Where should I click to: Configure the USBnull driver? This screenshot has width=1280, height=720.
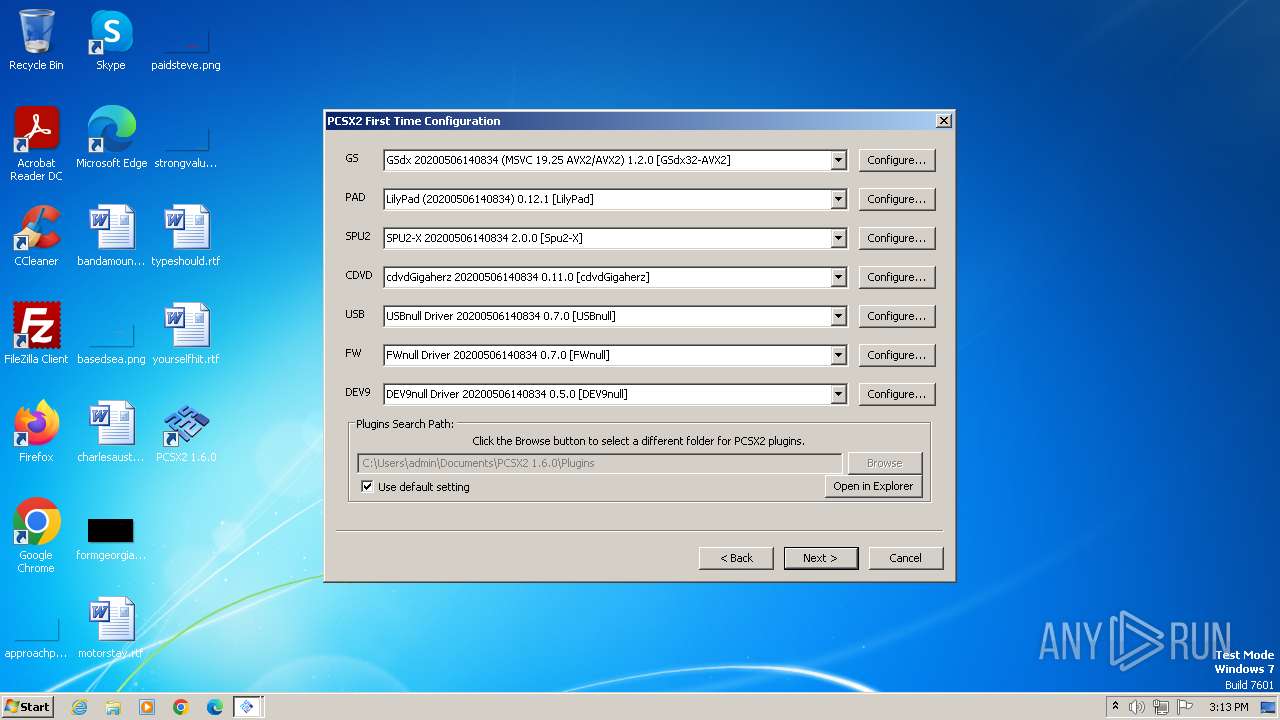pyautogui.click(x=897, y=316)
